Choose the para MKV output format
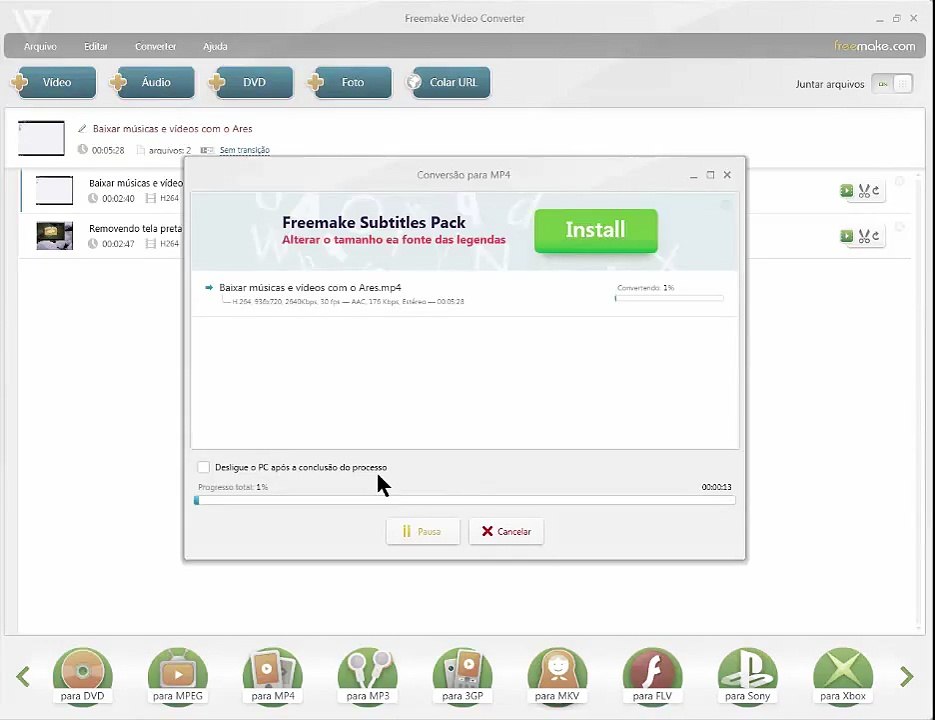 tap(558, 676)
